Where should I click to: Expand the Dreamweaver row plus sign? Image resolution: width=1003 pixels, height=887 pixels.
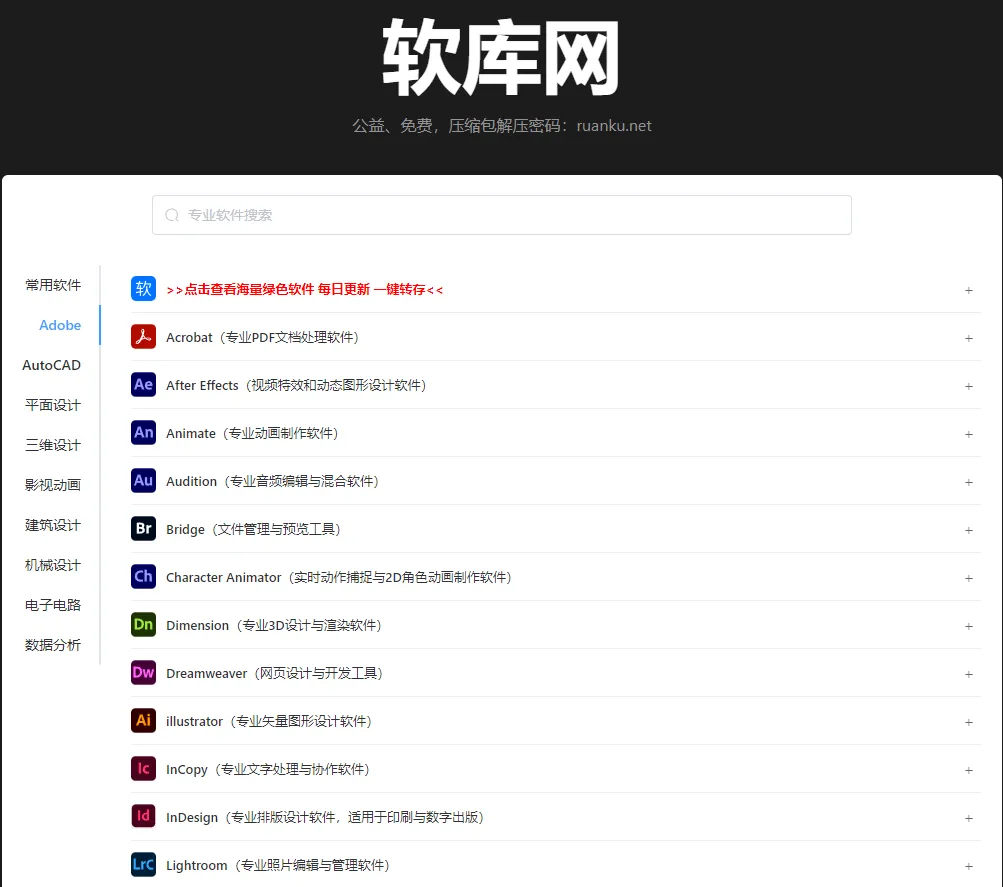point(968,674)
